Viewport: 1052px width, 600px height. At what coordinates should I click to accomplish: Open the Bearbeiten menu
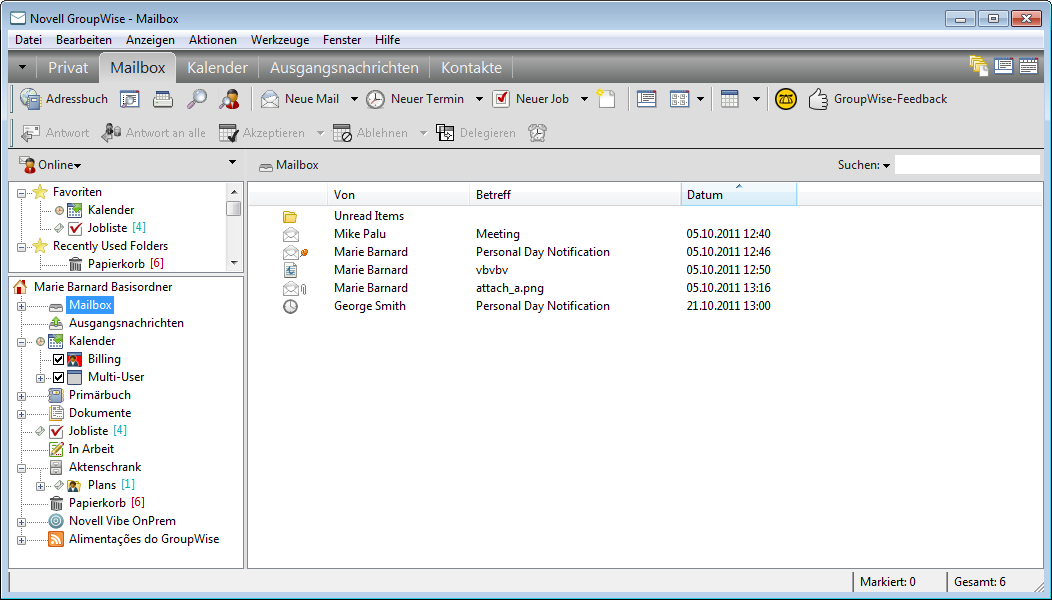[x=84, y=40]
